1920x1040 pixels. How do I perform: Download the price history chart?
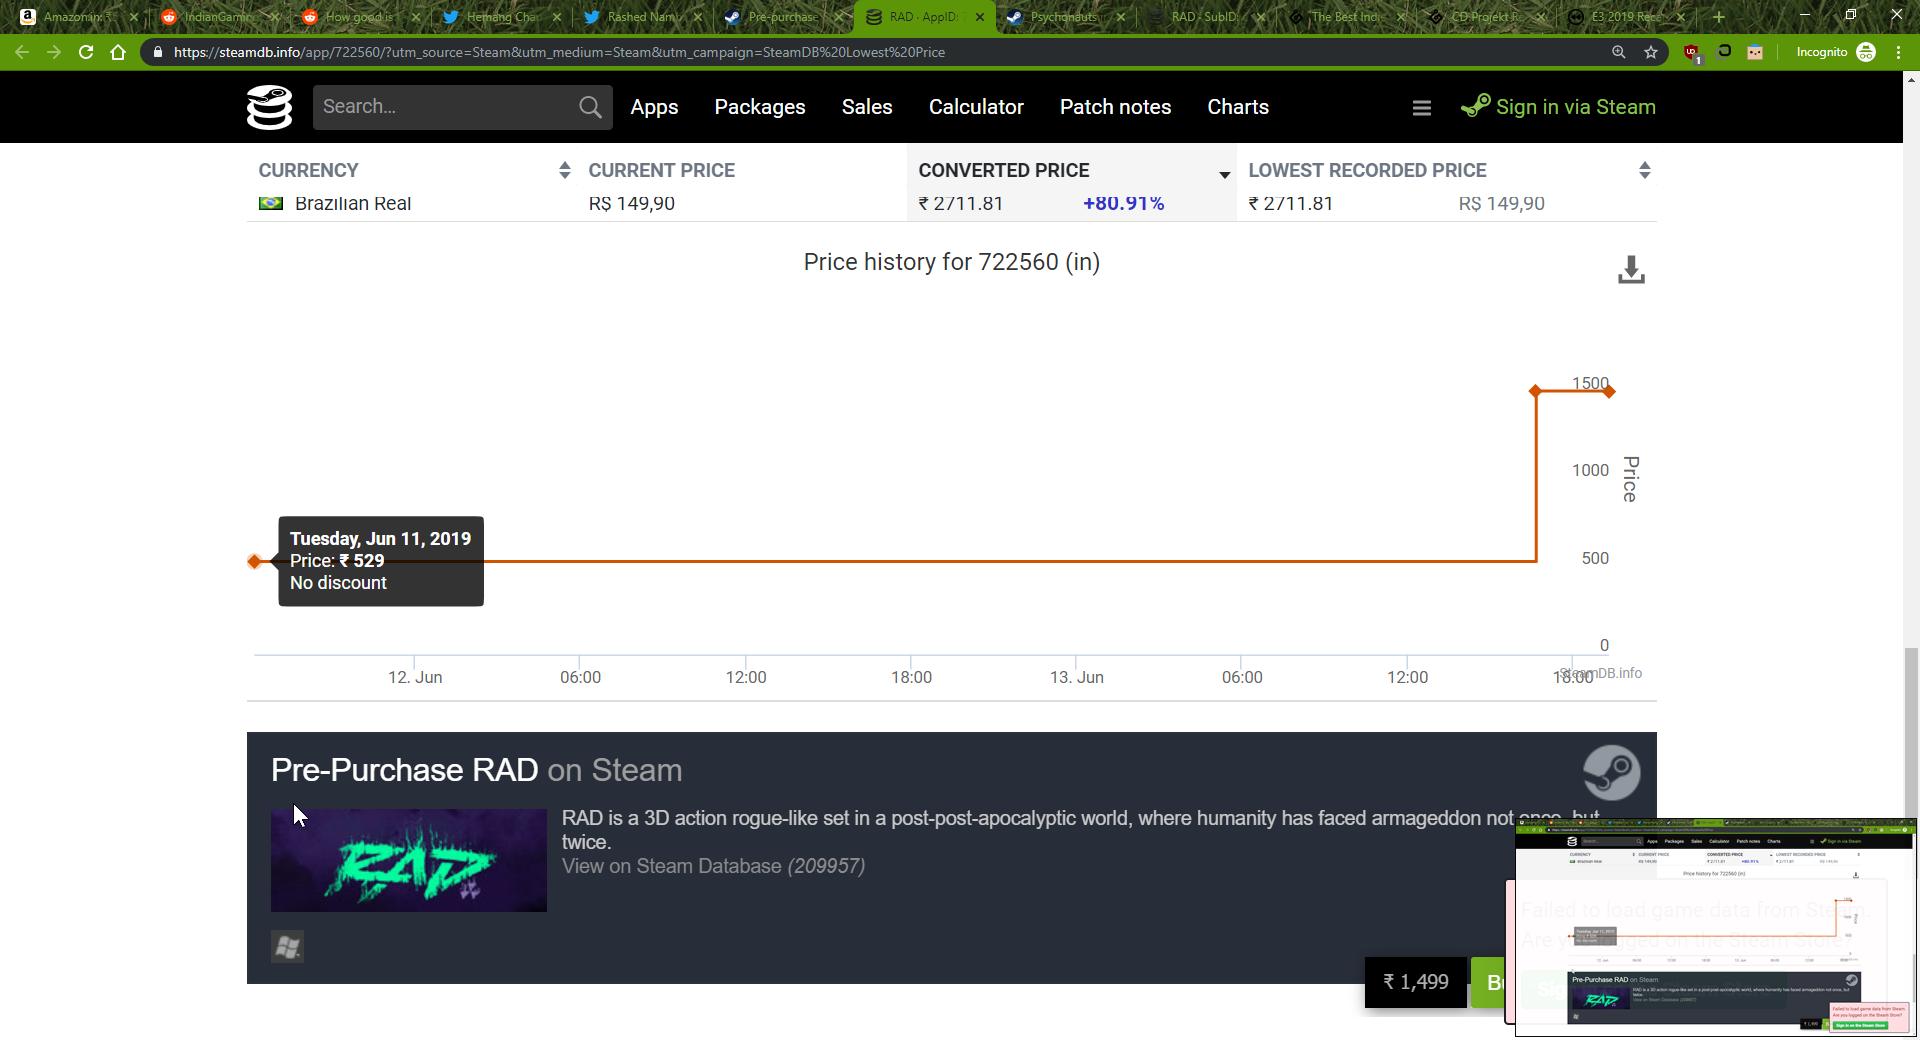[1631, 270]
